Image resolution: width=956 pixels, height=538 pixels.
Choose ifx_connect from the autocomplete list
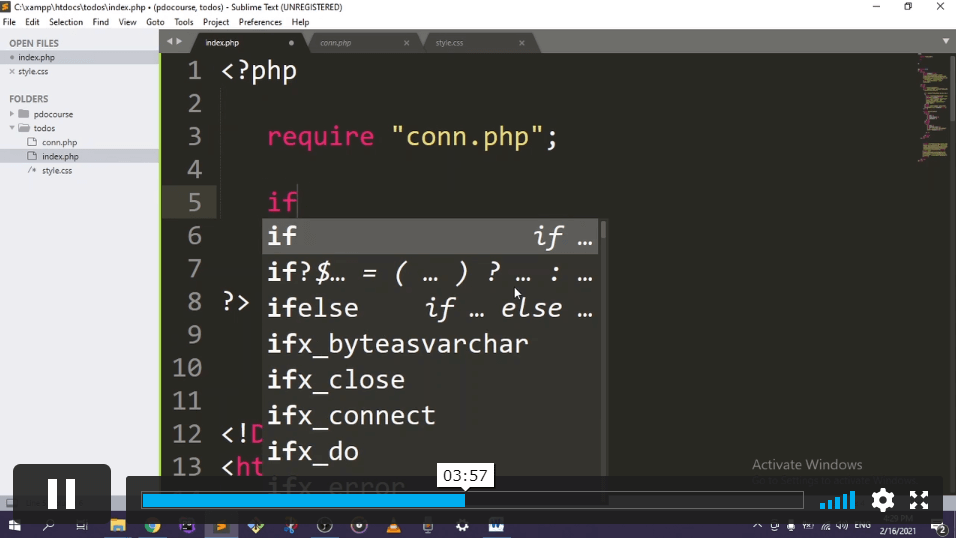click(351, 416)
